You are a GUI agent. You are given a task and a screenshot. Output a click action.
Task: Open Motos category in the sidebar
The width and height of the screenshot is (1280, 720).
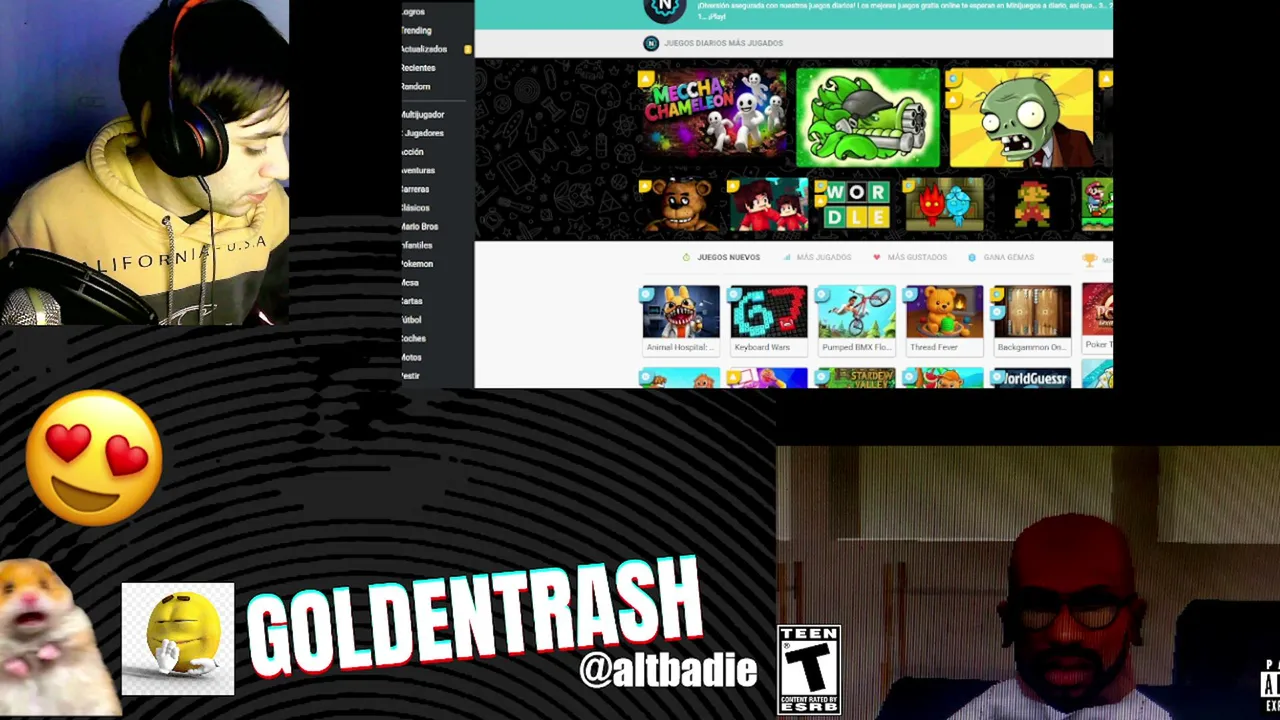pos(411,357)
